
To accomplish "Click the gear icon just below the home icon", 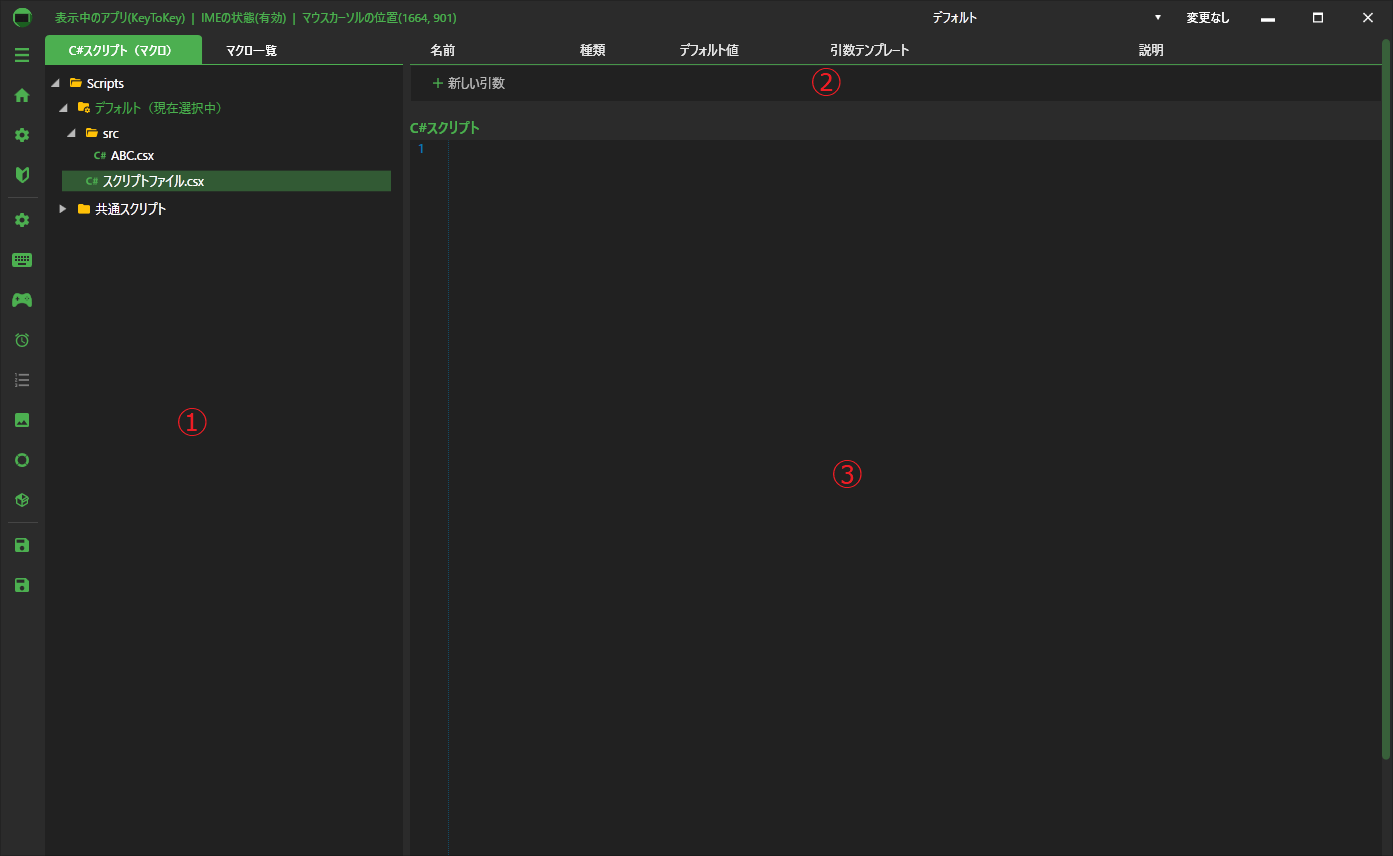I will pos(22,135).
